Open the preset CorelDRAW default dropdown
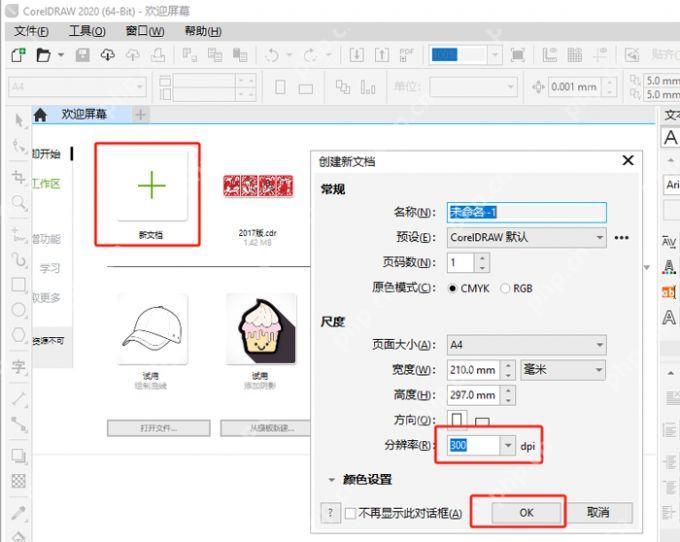680x542 pixels. point(526,238)
